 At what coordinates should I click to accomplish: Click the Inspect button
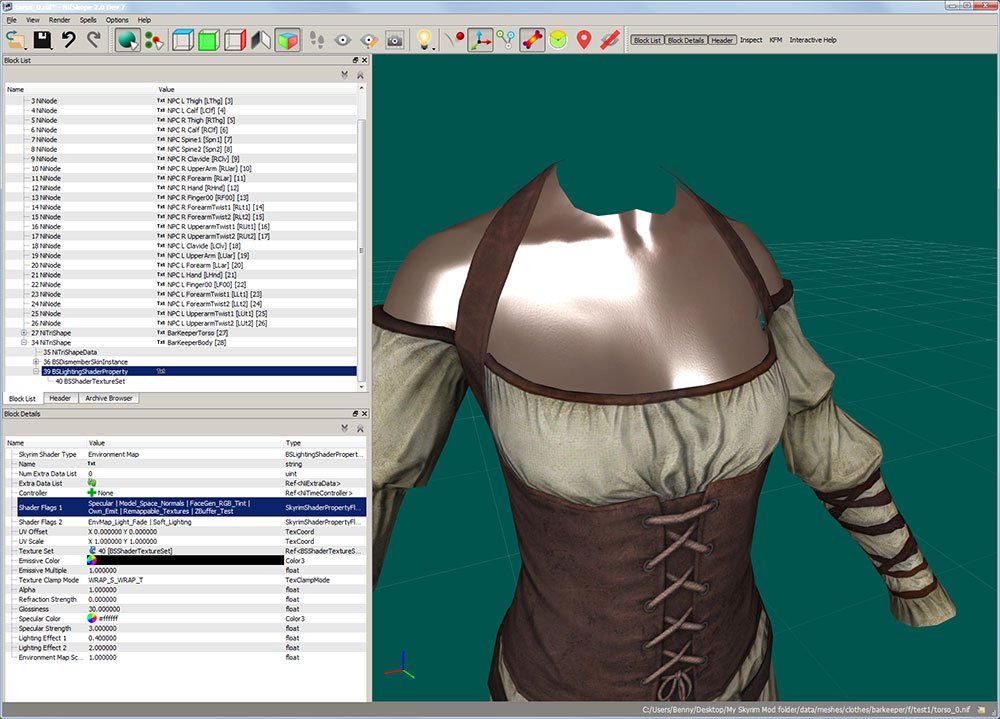(750, 40)
